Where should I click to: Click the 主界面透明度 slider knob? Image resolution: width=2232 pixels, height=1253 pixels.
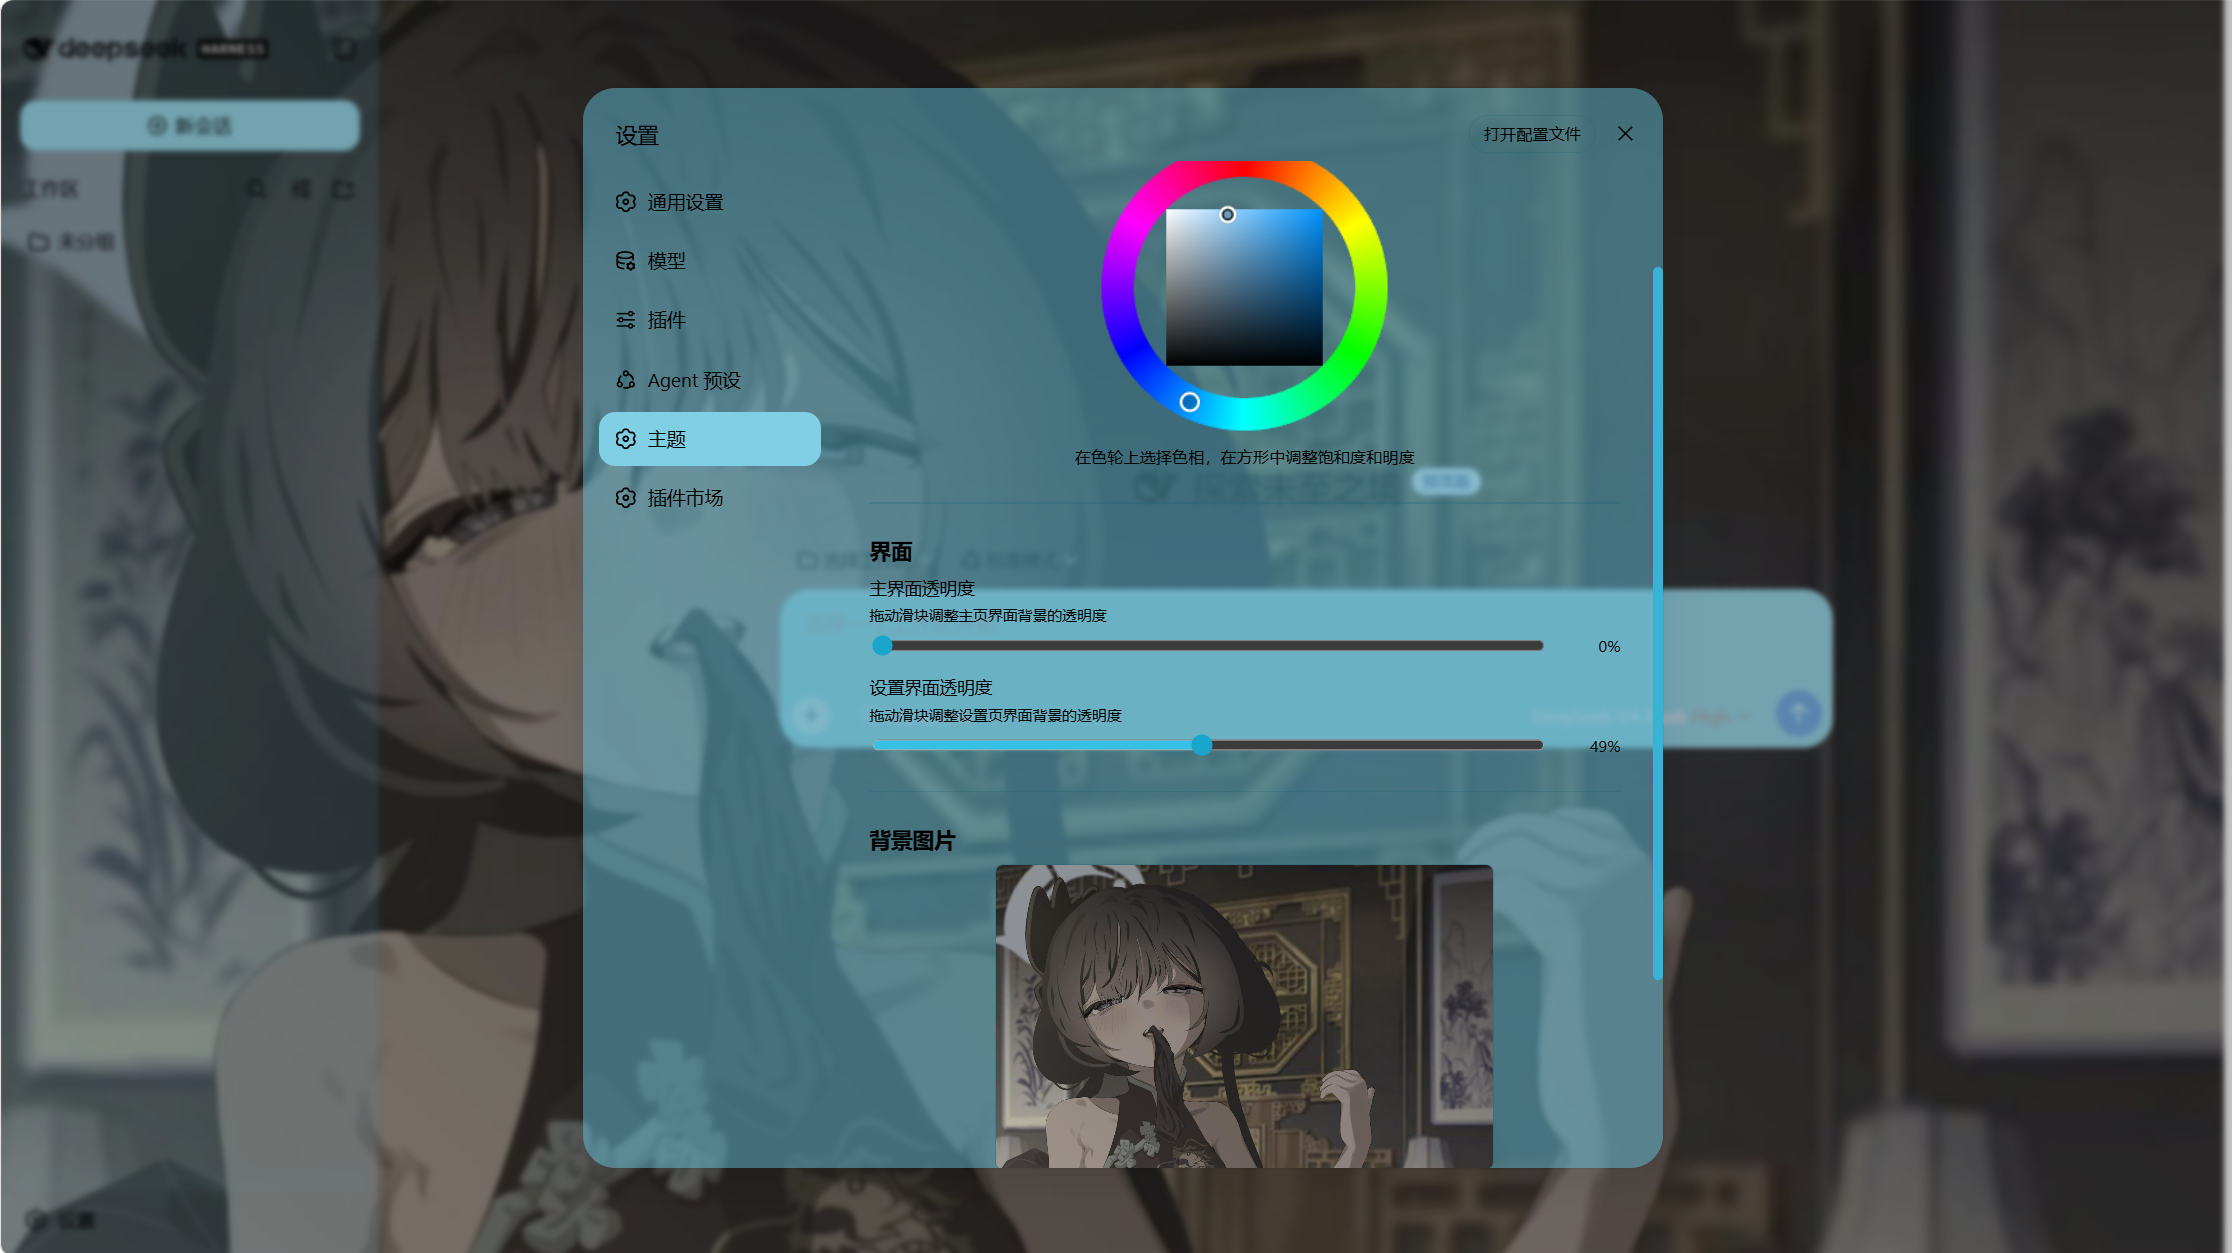882,646
